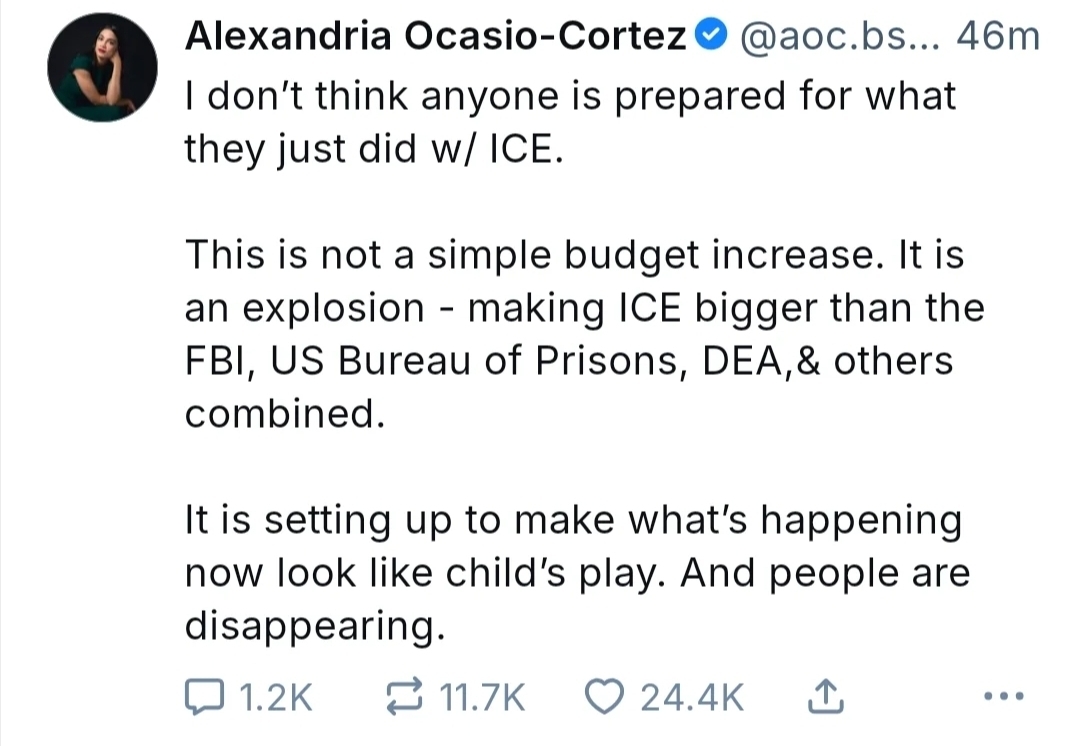The height and width of the screenshot is (746, 1080).
Task: Click the "This is not a simple budget" line
Action: [x=574, y=254]
